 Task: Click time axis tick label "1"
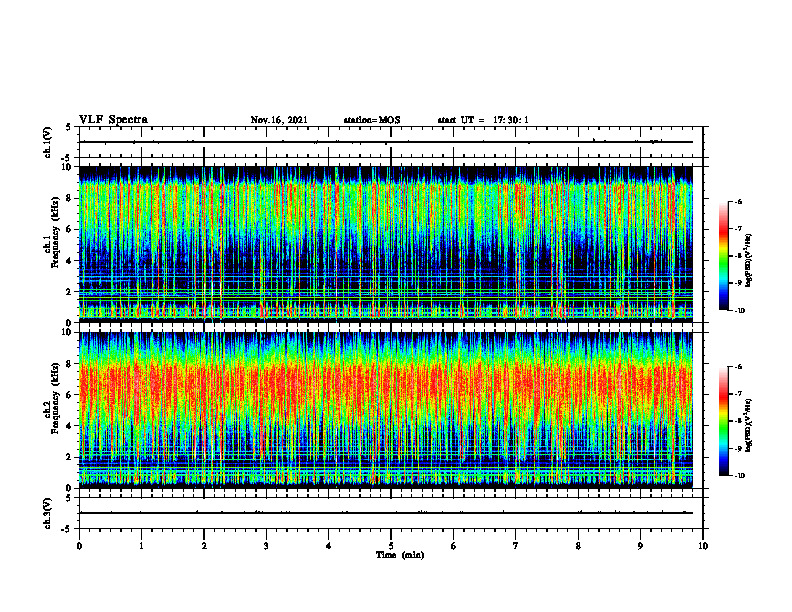click(x=141, y=546)
